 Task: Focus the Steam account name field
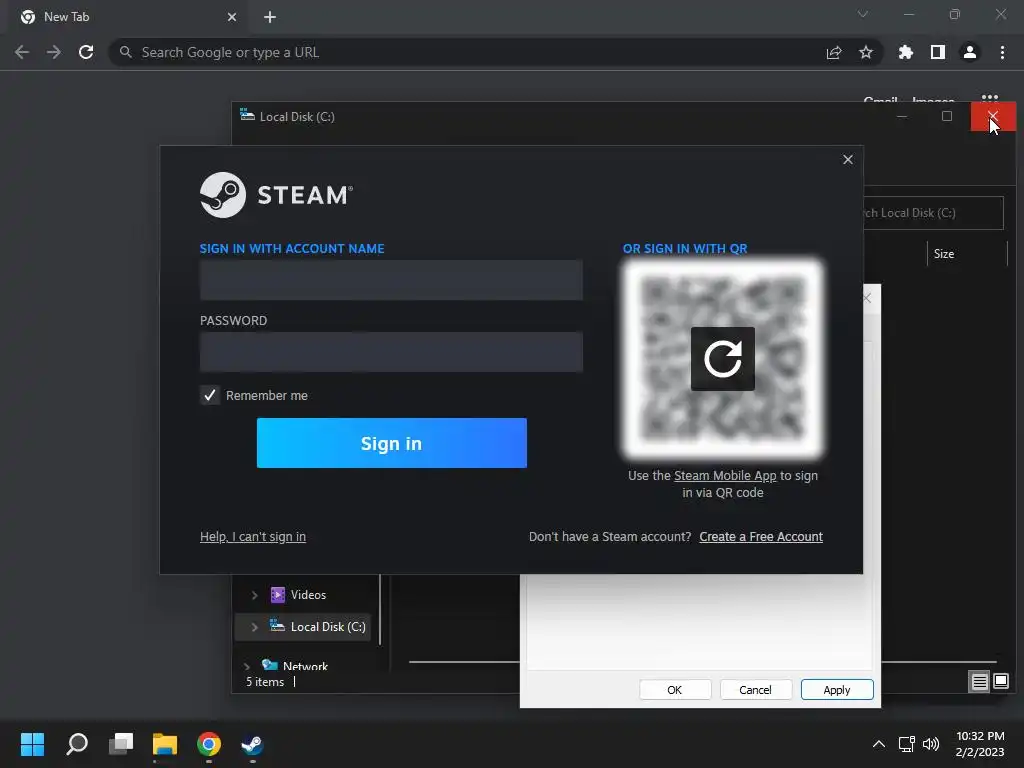pos(391,280)
